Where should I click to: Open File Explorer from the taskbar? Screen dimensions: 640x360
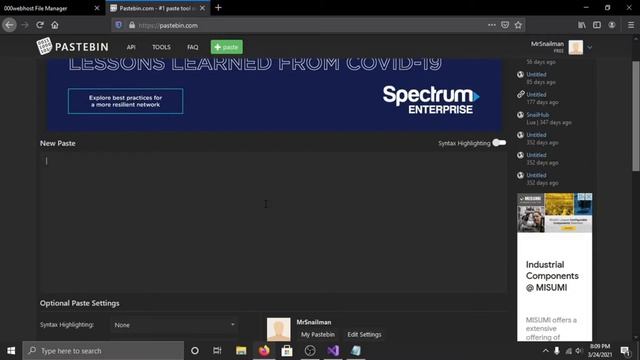point(241,351)
